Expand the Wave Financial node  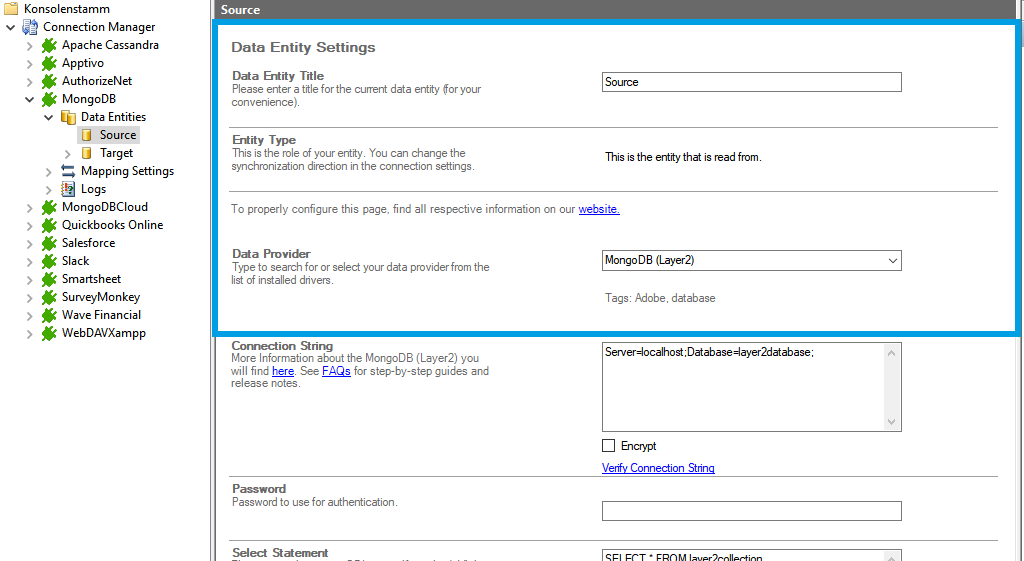click(x=29, y=315)
